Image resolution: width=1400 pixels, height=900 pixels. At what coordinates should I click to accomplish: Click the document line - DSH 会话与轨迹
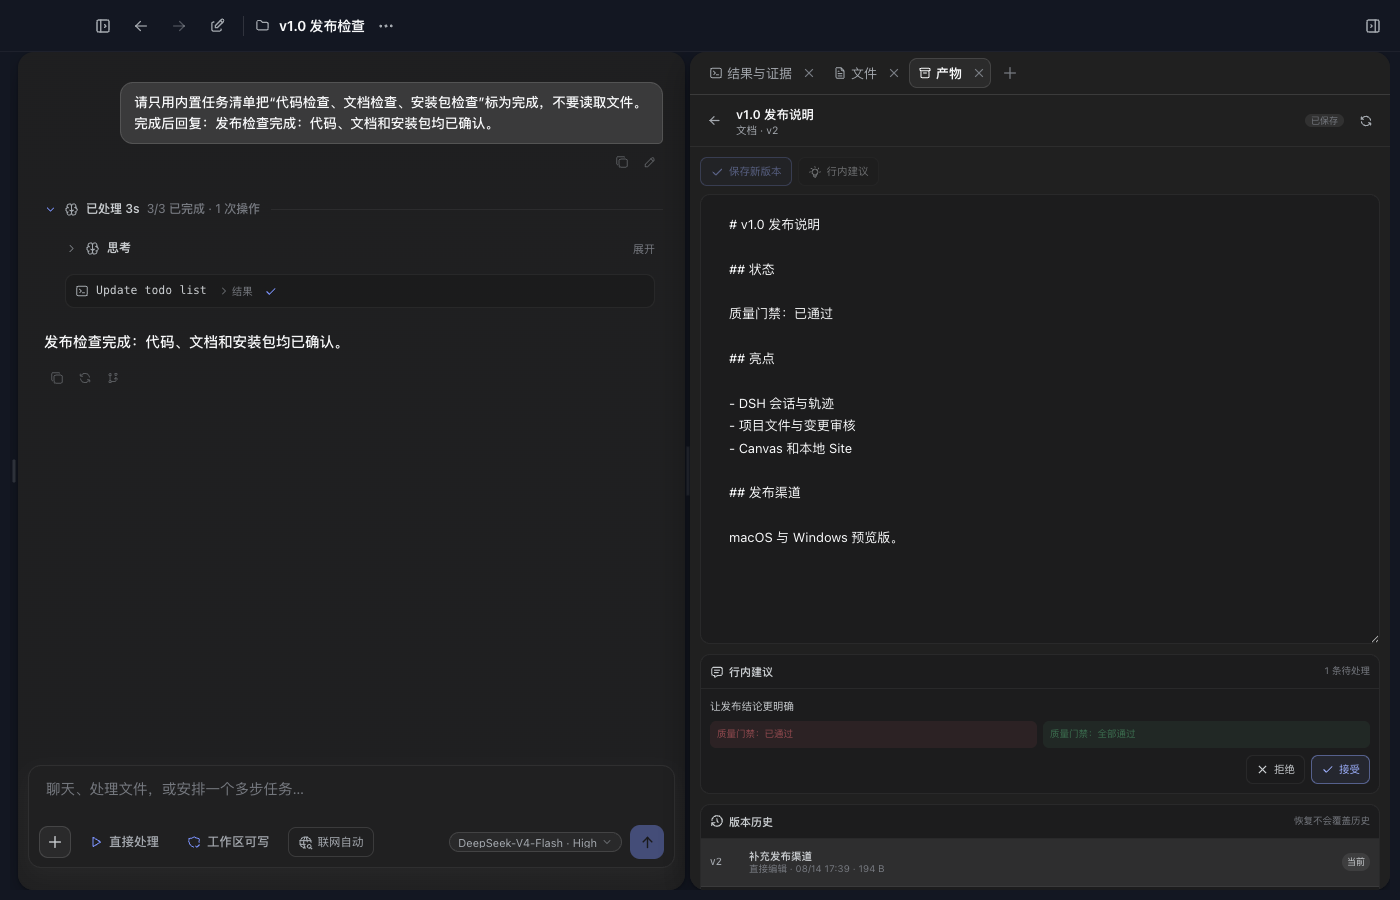pos(781,403)
